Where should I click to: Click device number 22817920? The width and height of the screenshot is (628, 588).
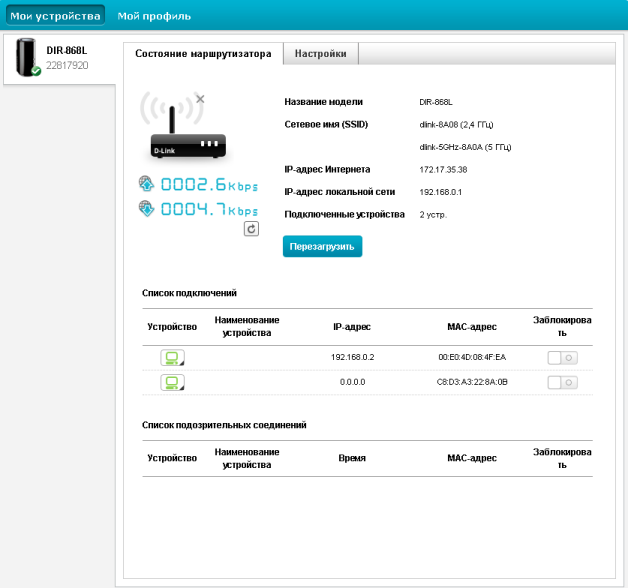click(x=67, y=65)
